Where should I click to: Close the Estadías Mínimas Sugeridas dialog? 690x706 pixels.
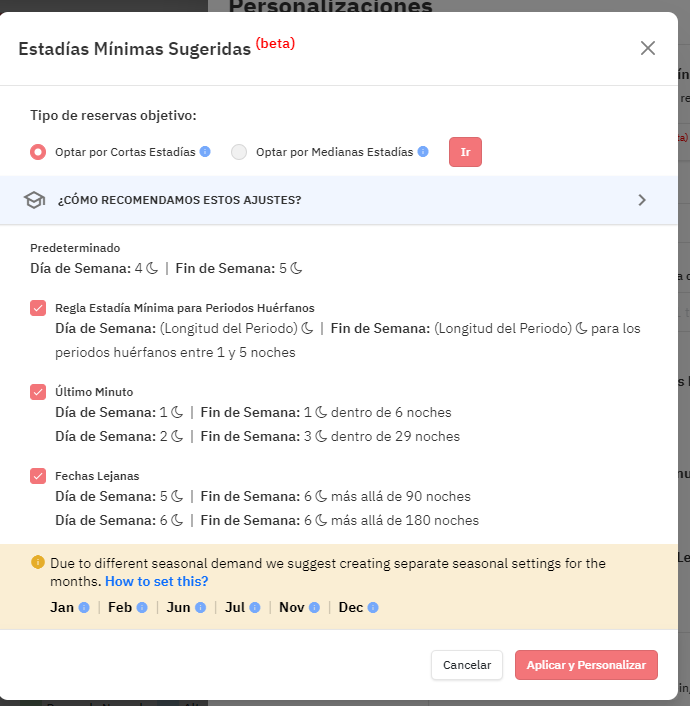[x=648, y=48]
